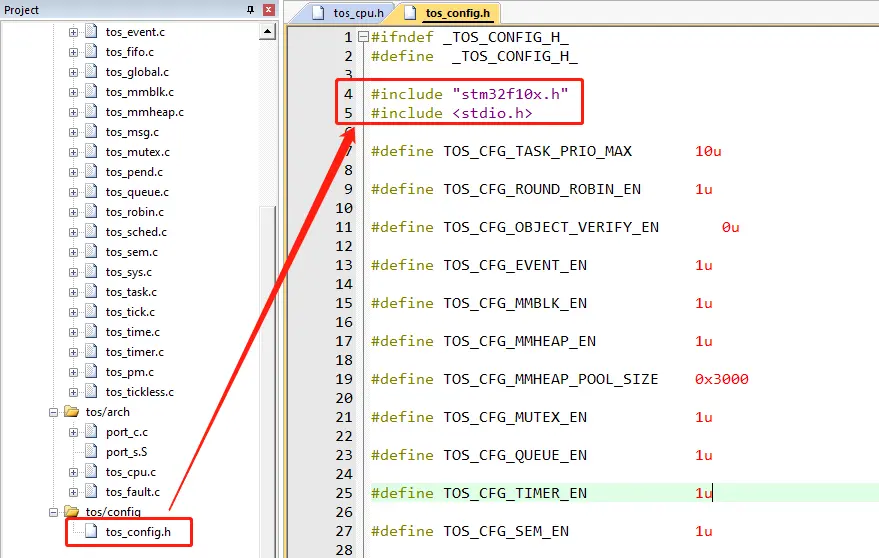Click the TOS_CFG_TIMER_EN macro name
The height and width of the screenshot is (558, 879).
[x=515, y=493]
